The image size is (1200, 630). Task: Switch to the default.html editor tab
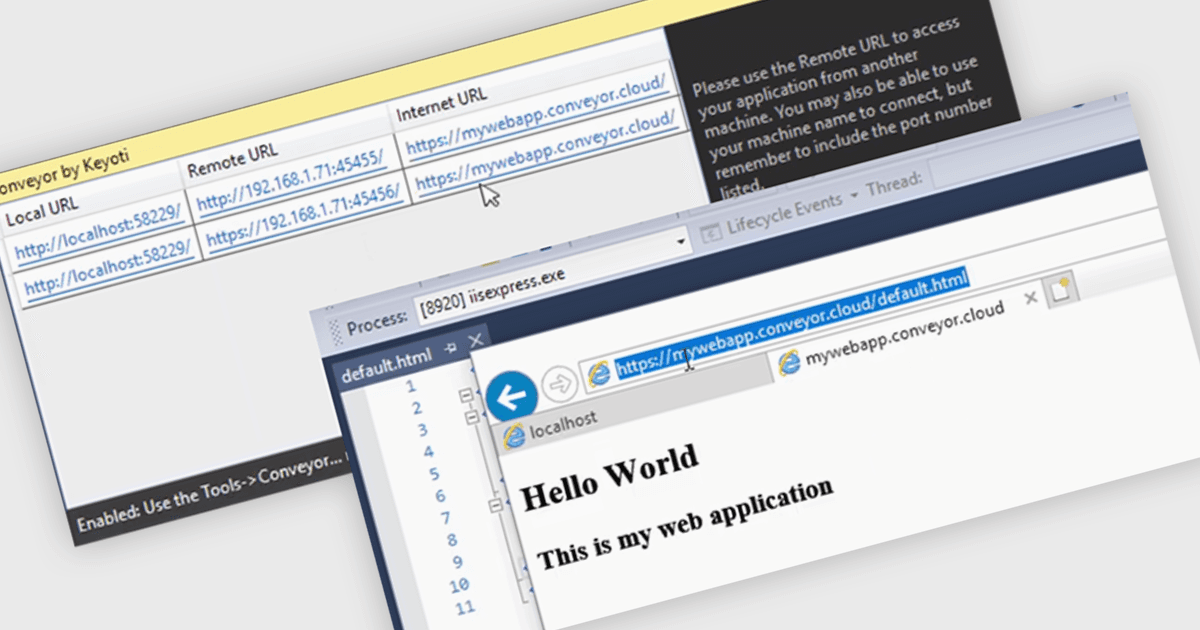click(387, 366)
